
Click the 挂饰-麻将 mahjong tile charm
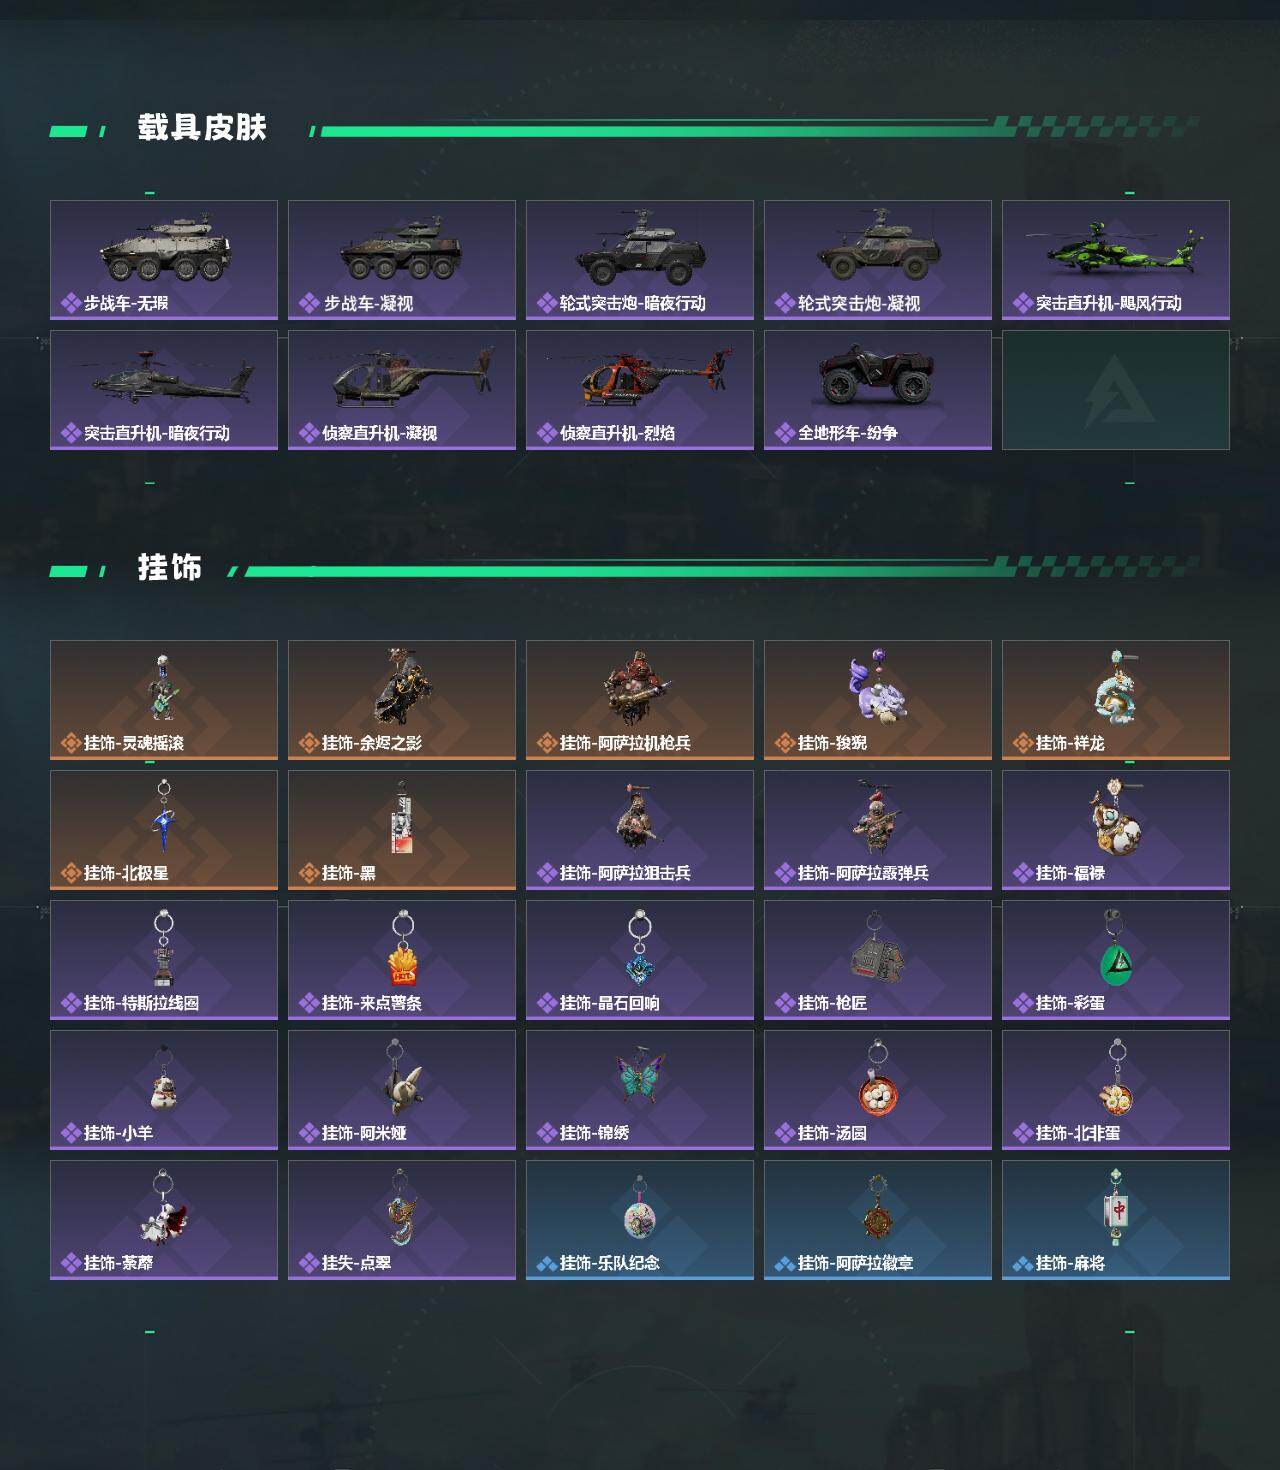[1116, 1220]
